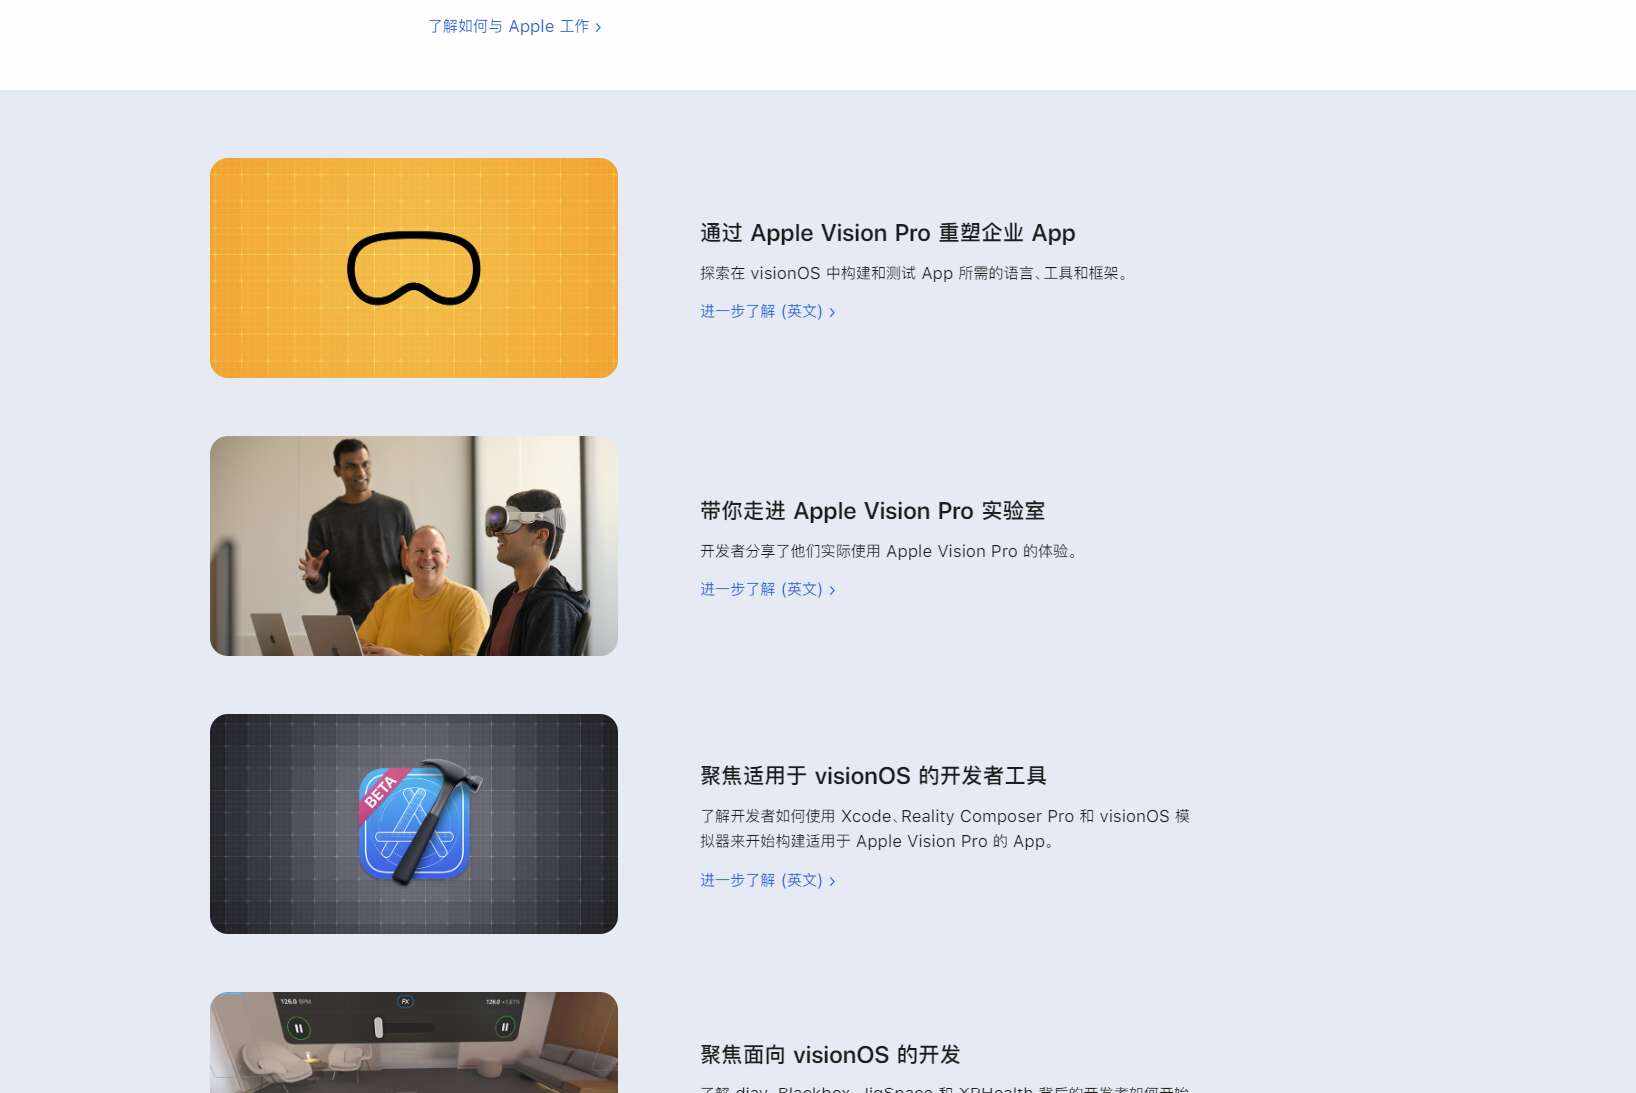1636x1093 pixels.
Task: Click the white crossfader slider handle
Action: pos(378,1027)
